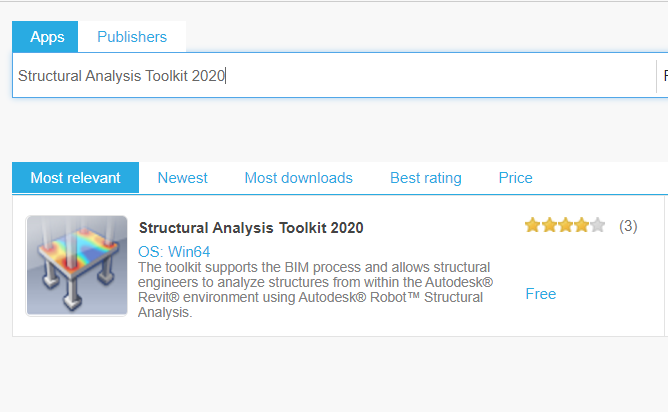Click the toolkit description paragraph text
This screenshot has height=412, width=668.
[x=315, y=290]
